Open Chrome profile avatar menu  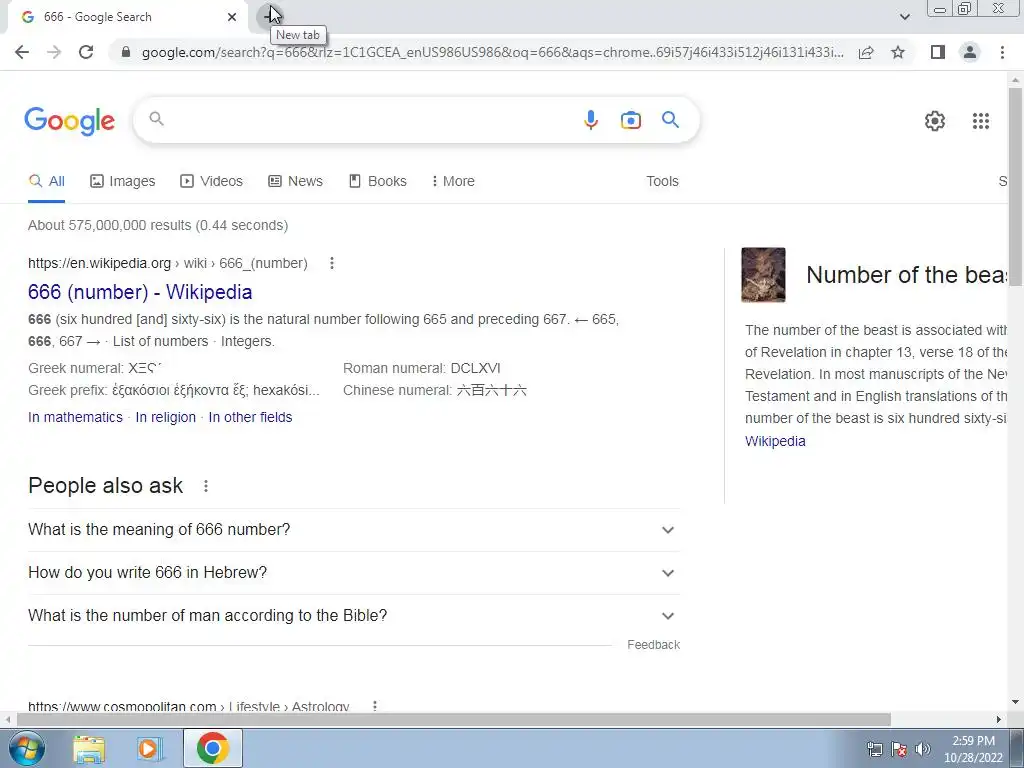(970, 52)
